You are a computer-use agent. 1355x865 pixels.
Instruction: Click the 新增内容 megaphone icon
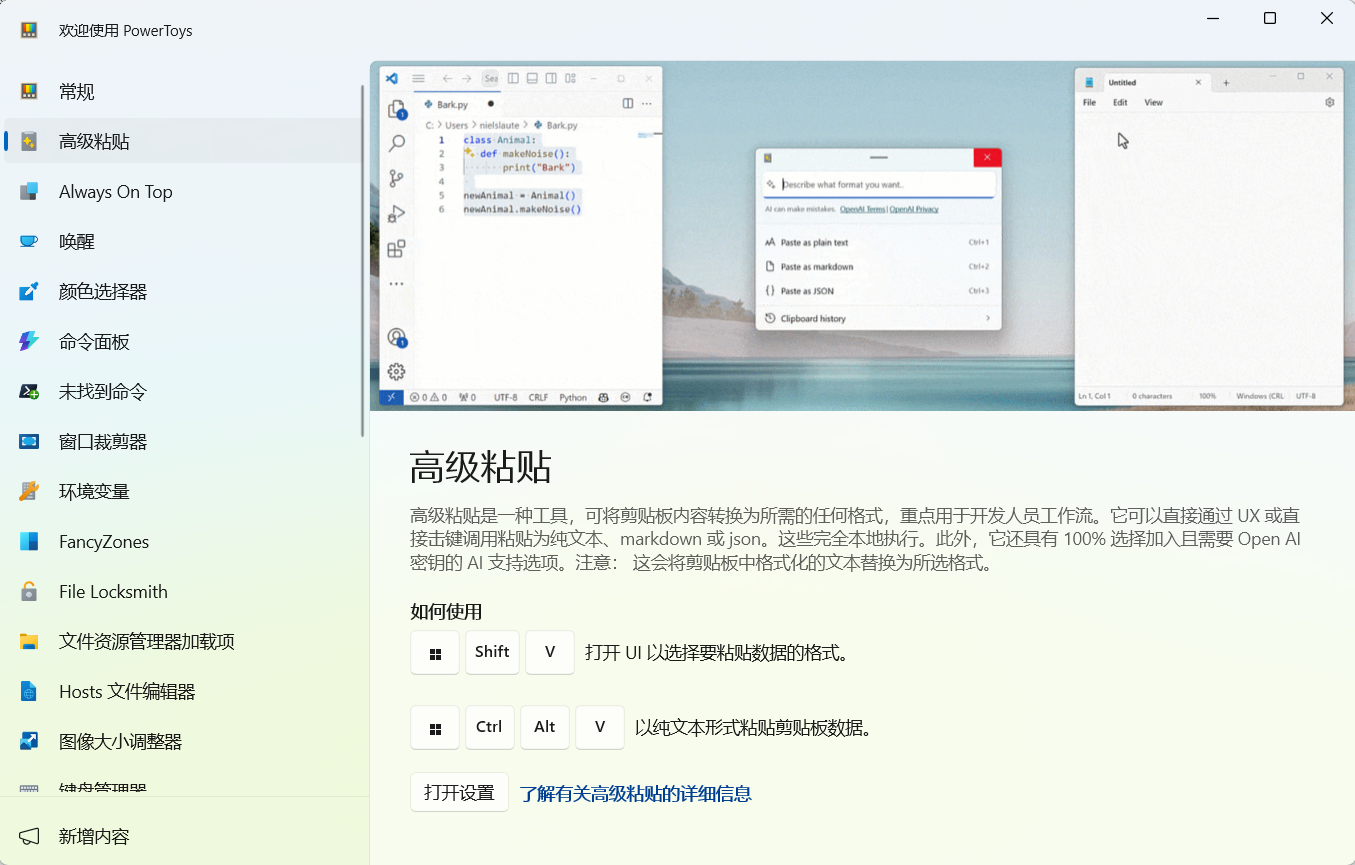click(x=29, y=836)
